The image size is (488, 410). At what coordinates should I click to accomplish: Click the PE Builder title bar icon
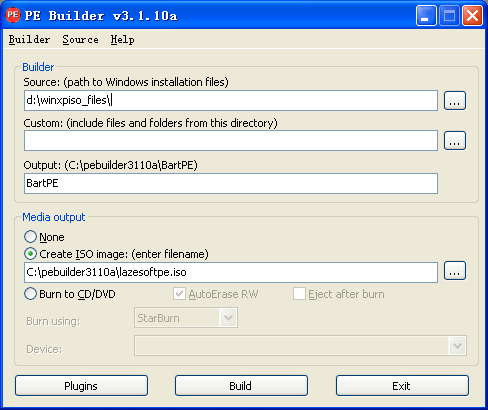[13, 15]
